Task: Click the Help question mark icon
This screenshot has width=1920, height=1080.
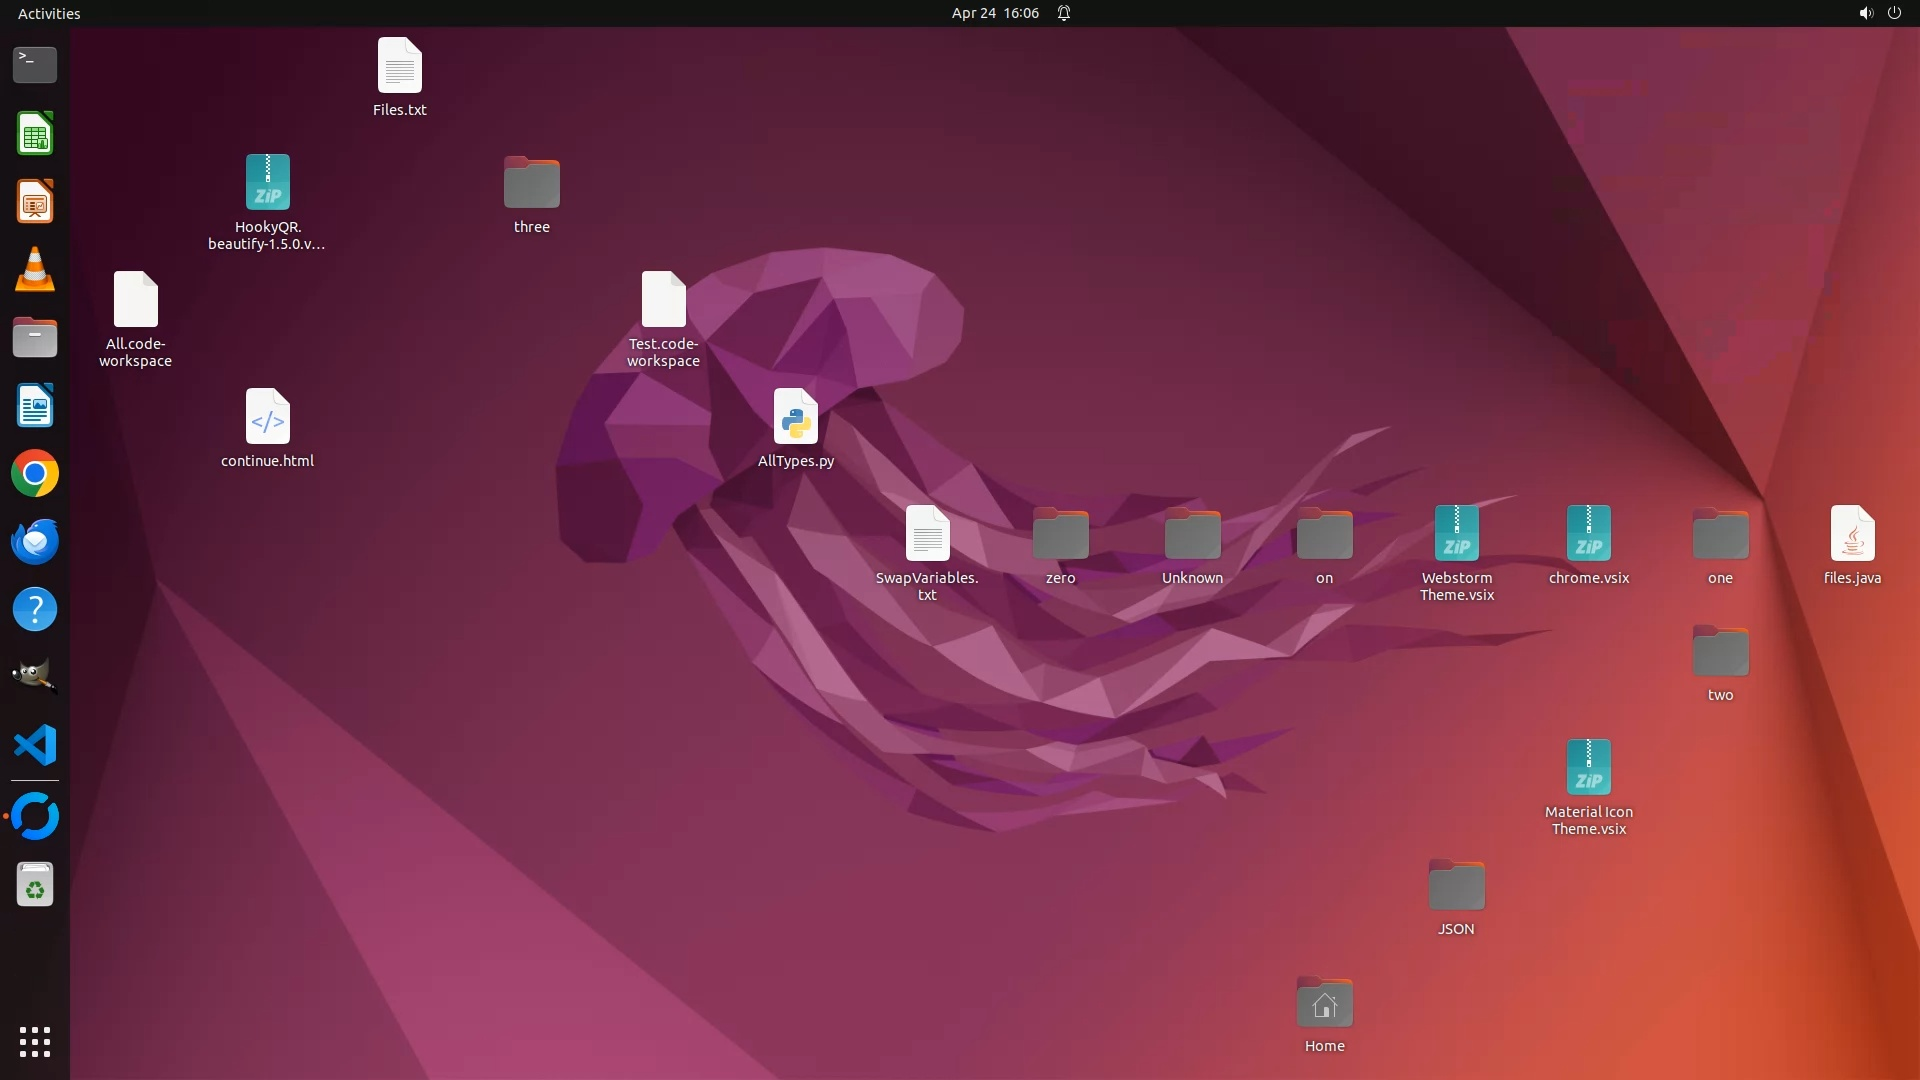Action: pyautogui.click(x=35, y=610)
